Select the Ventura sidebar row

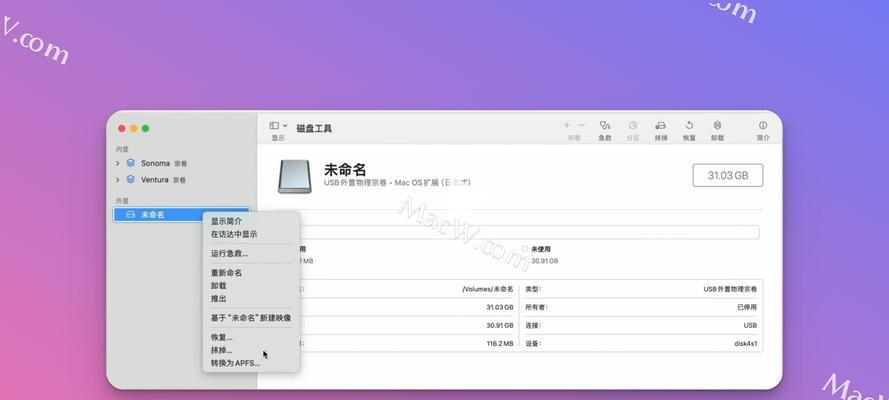(x=181, y=180)
